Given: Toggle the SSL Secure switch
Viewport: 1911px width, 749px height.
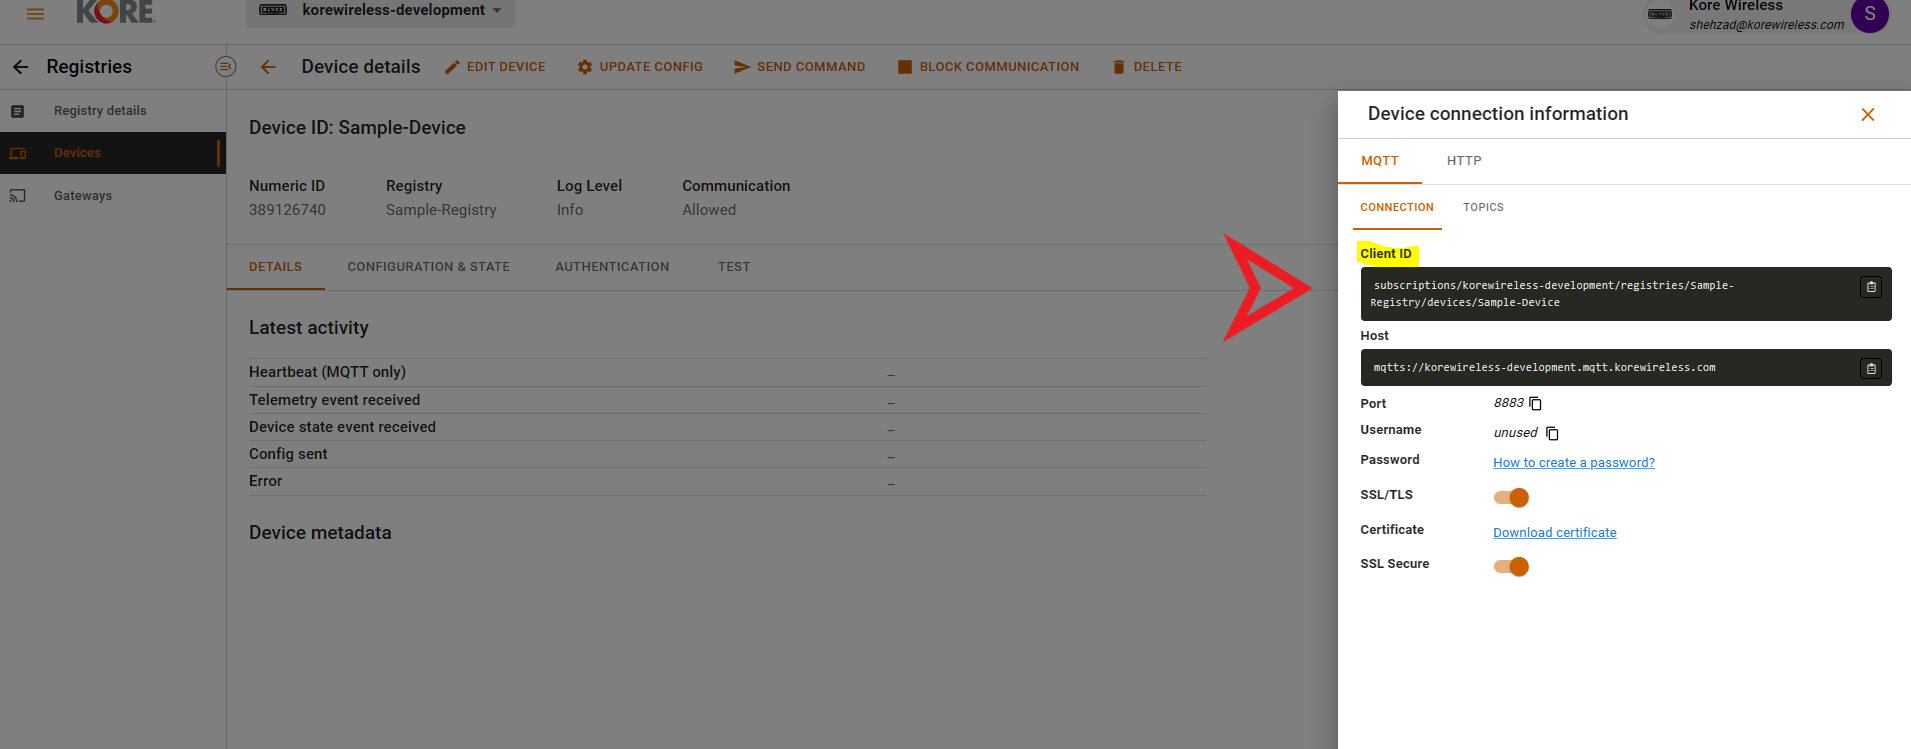Looking at the screenshot, I should click(1511, 566).
